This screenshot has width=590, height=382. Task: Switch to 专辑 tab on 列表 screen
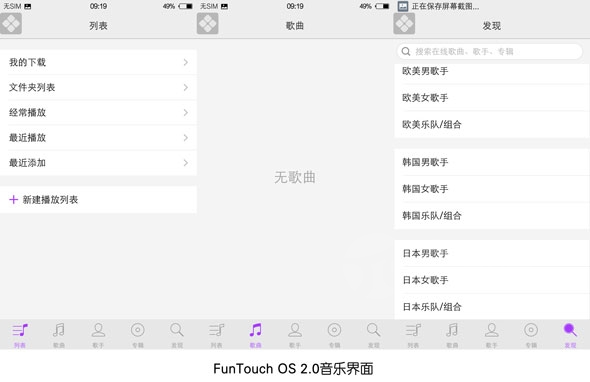[x=138, y=335]
